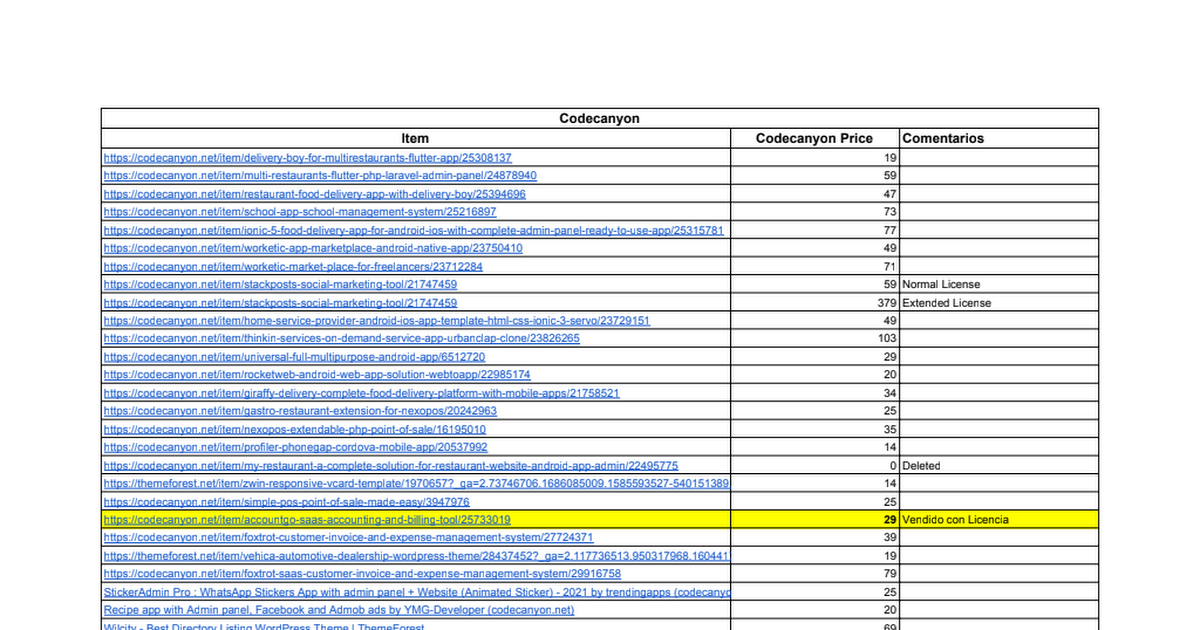
Task: Select the Codecanyon Price column header
Action: (x=814, y=138)
